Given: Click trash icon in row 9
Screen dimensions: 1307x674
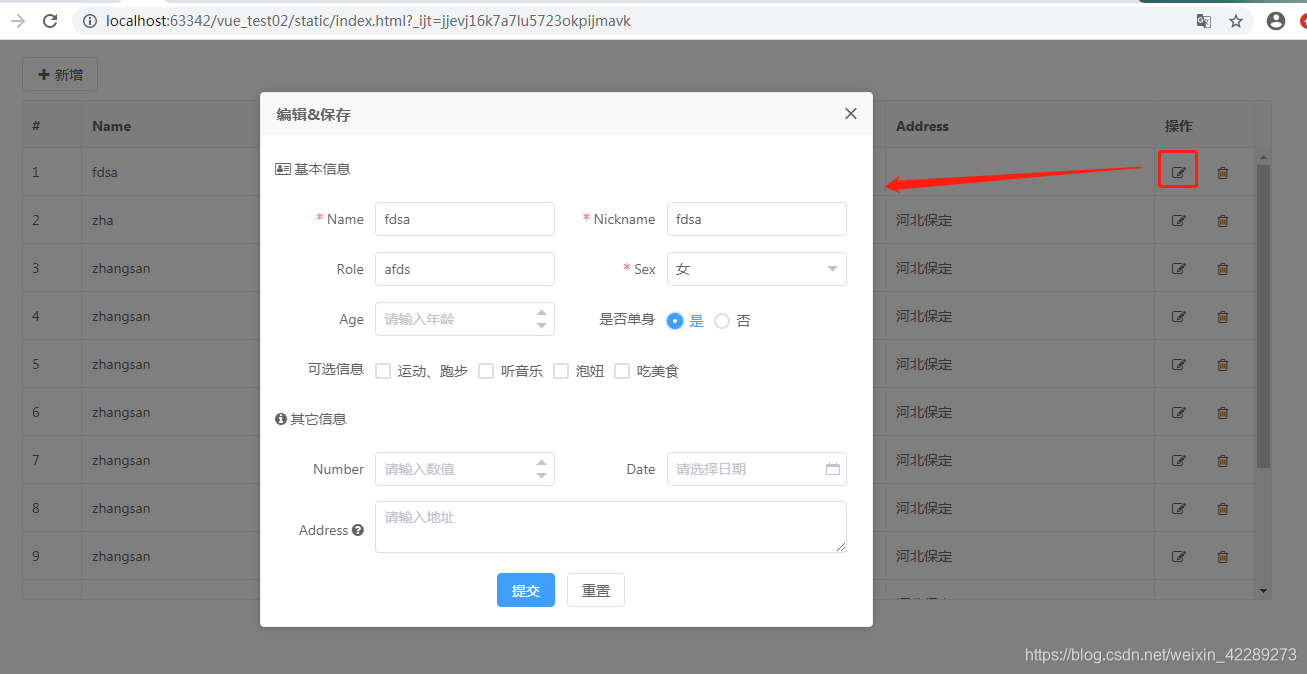Looking at the screenshot, I should pos(1222,556).
